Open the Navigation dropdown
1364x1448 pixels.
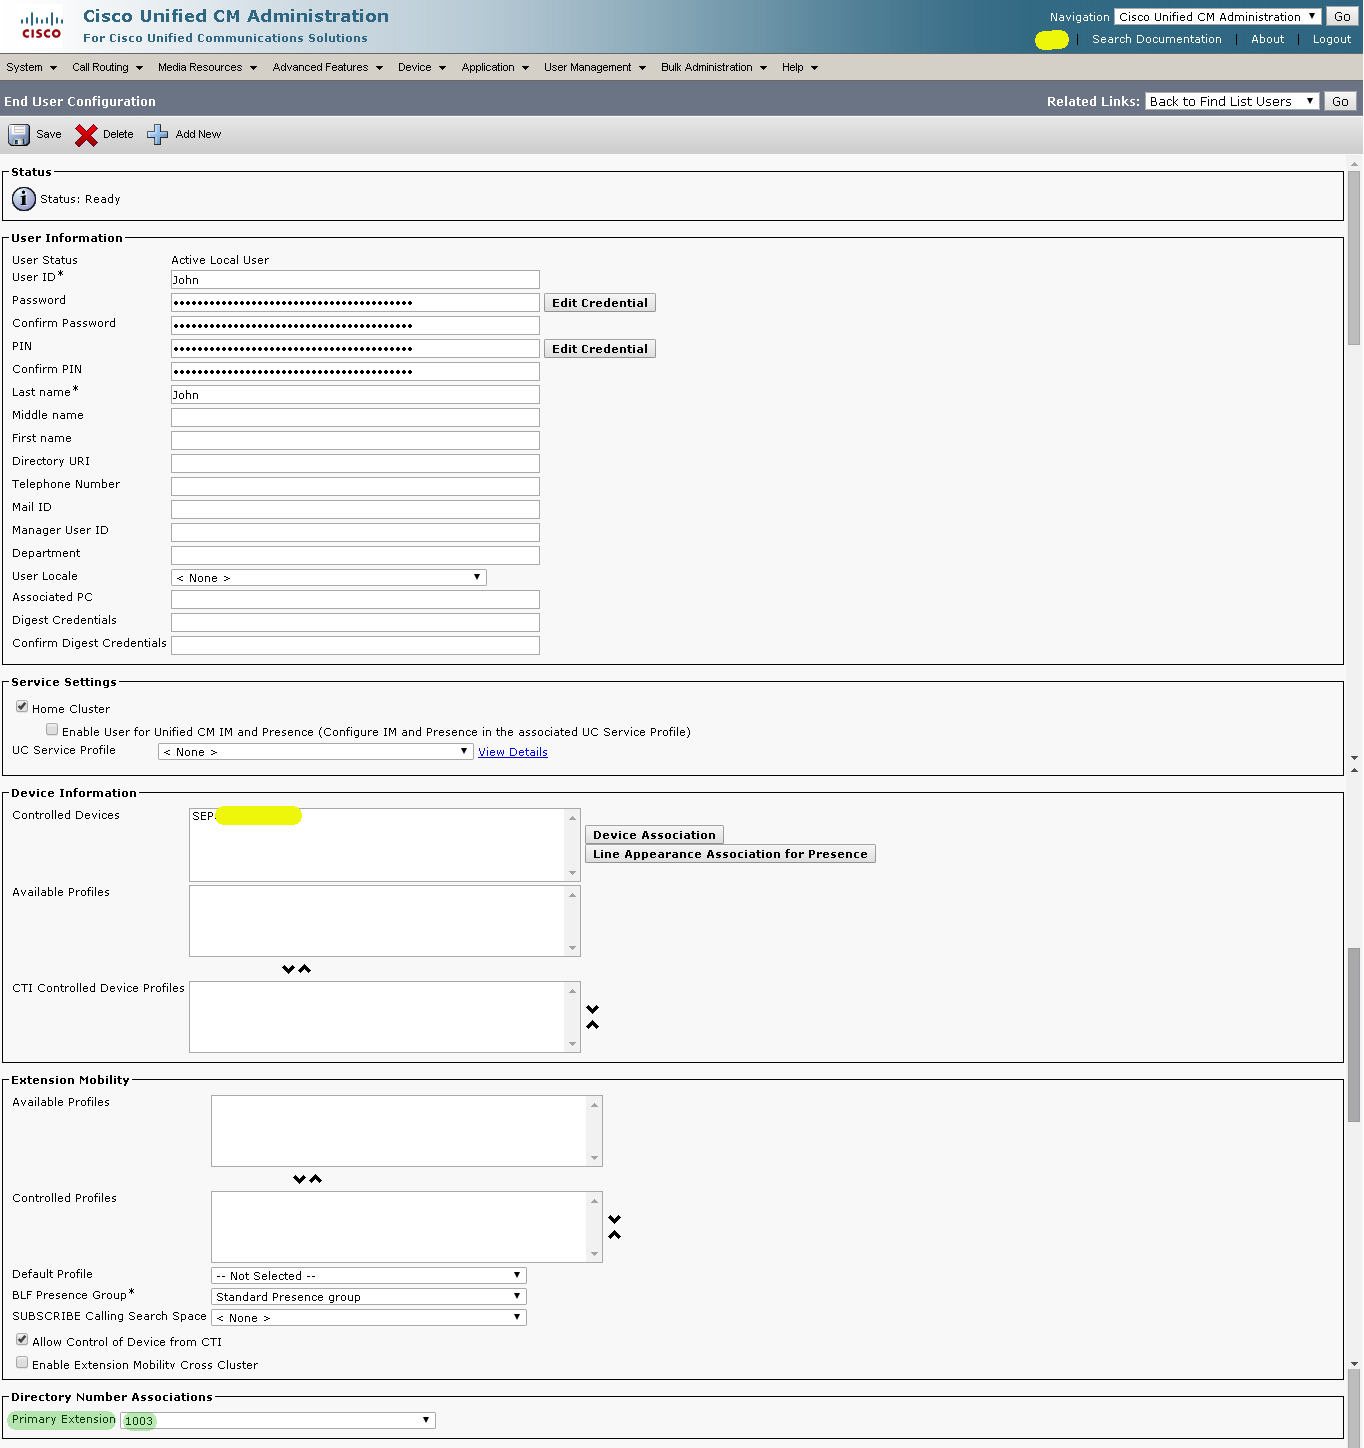(1217, 17)
